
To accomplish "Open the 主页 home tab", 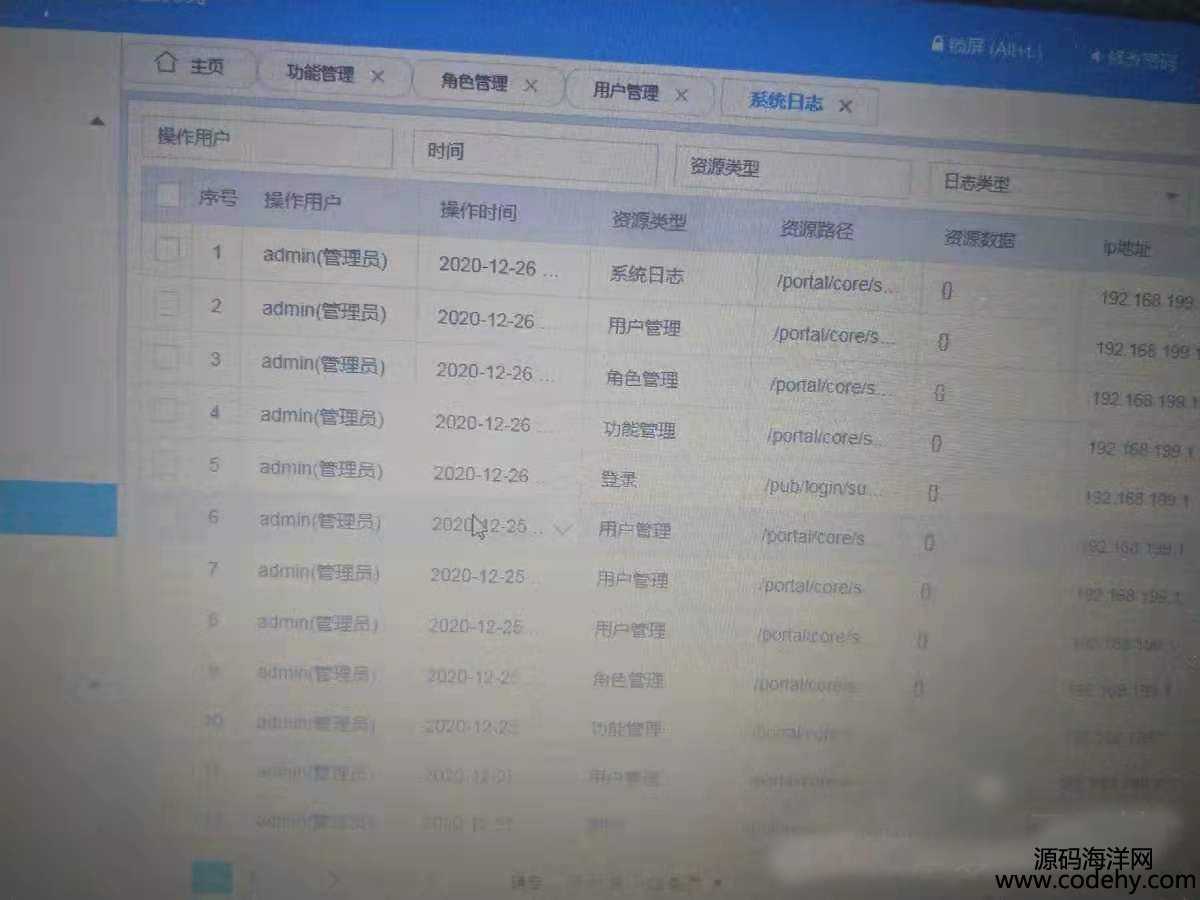I will pos(190,66).
